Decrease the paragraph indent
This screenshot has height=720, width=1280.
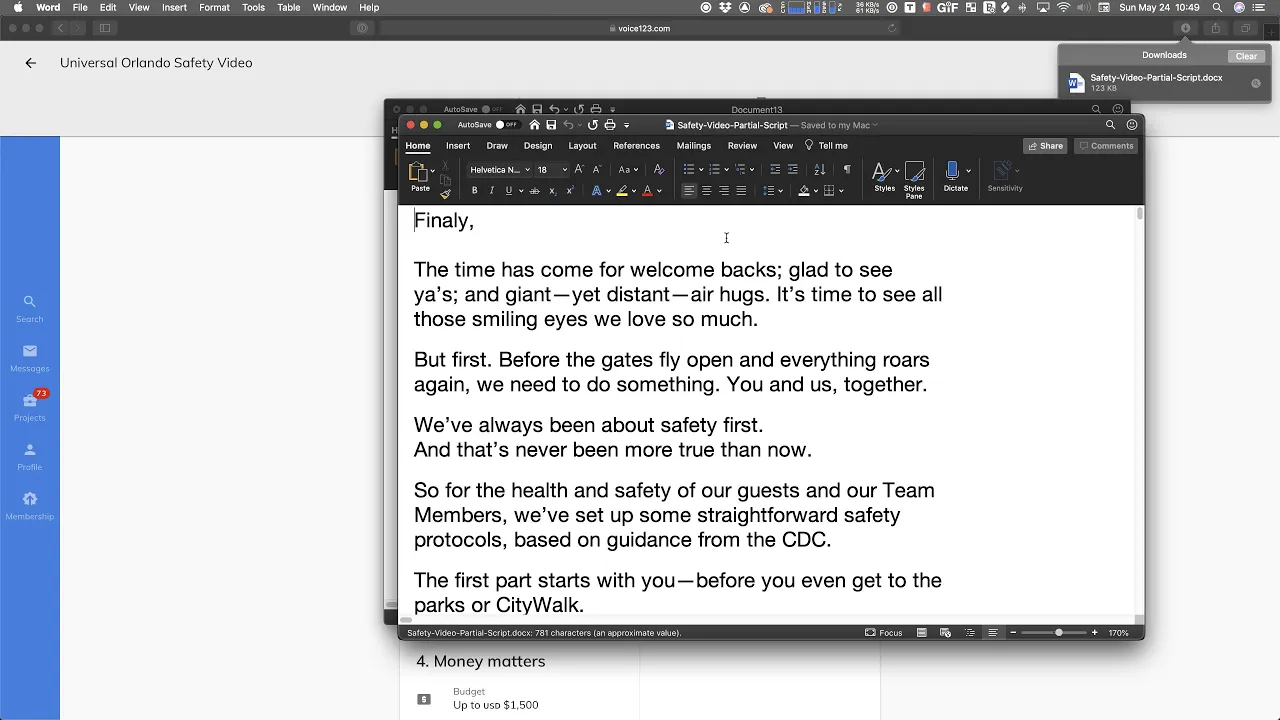tap(775, 170)
